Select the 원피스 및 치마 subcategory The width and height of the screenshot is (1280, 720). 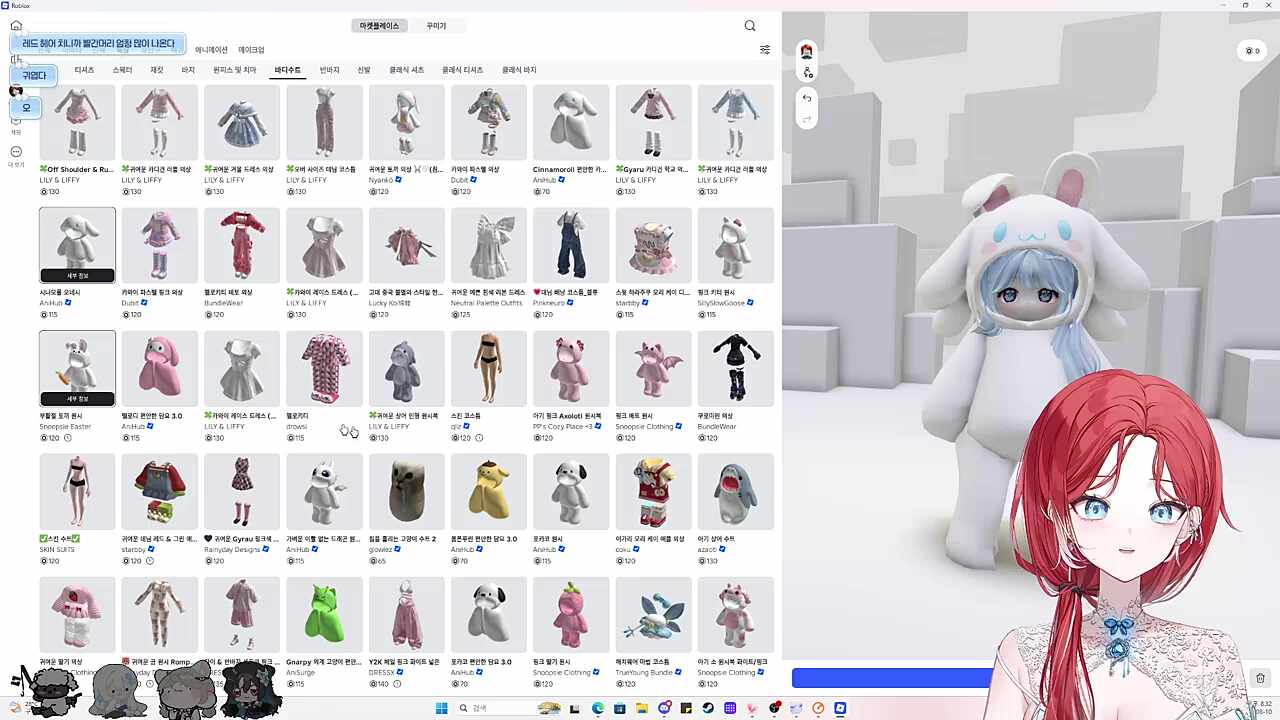point(235,70)
